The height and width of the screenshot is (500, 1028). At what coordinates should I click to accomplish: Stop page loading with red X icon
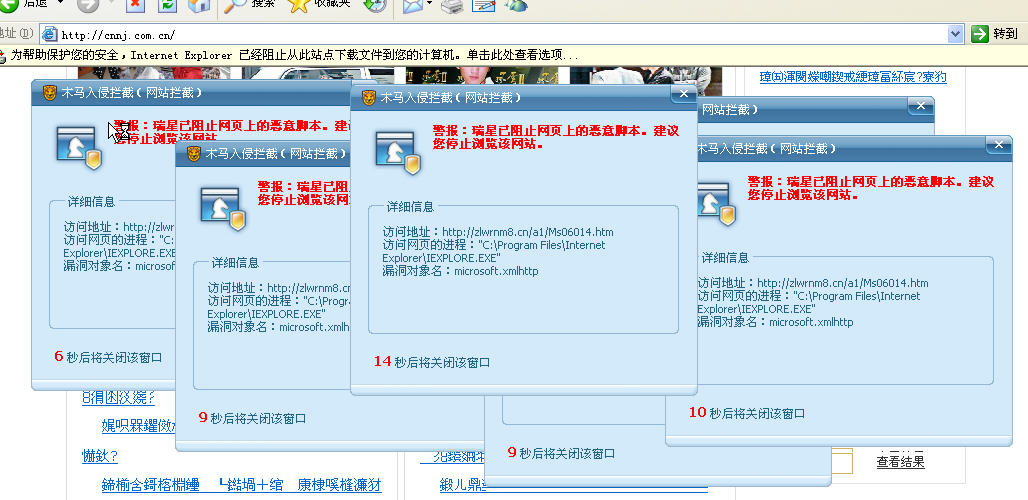tap(135, 5)
